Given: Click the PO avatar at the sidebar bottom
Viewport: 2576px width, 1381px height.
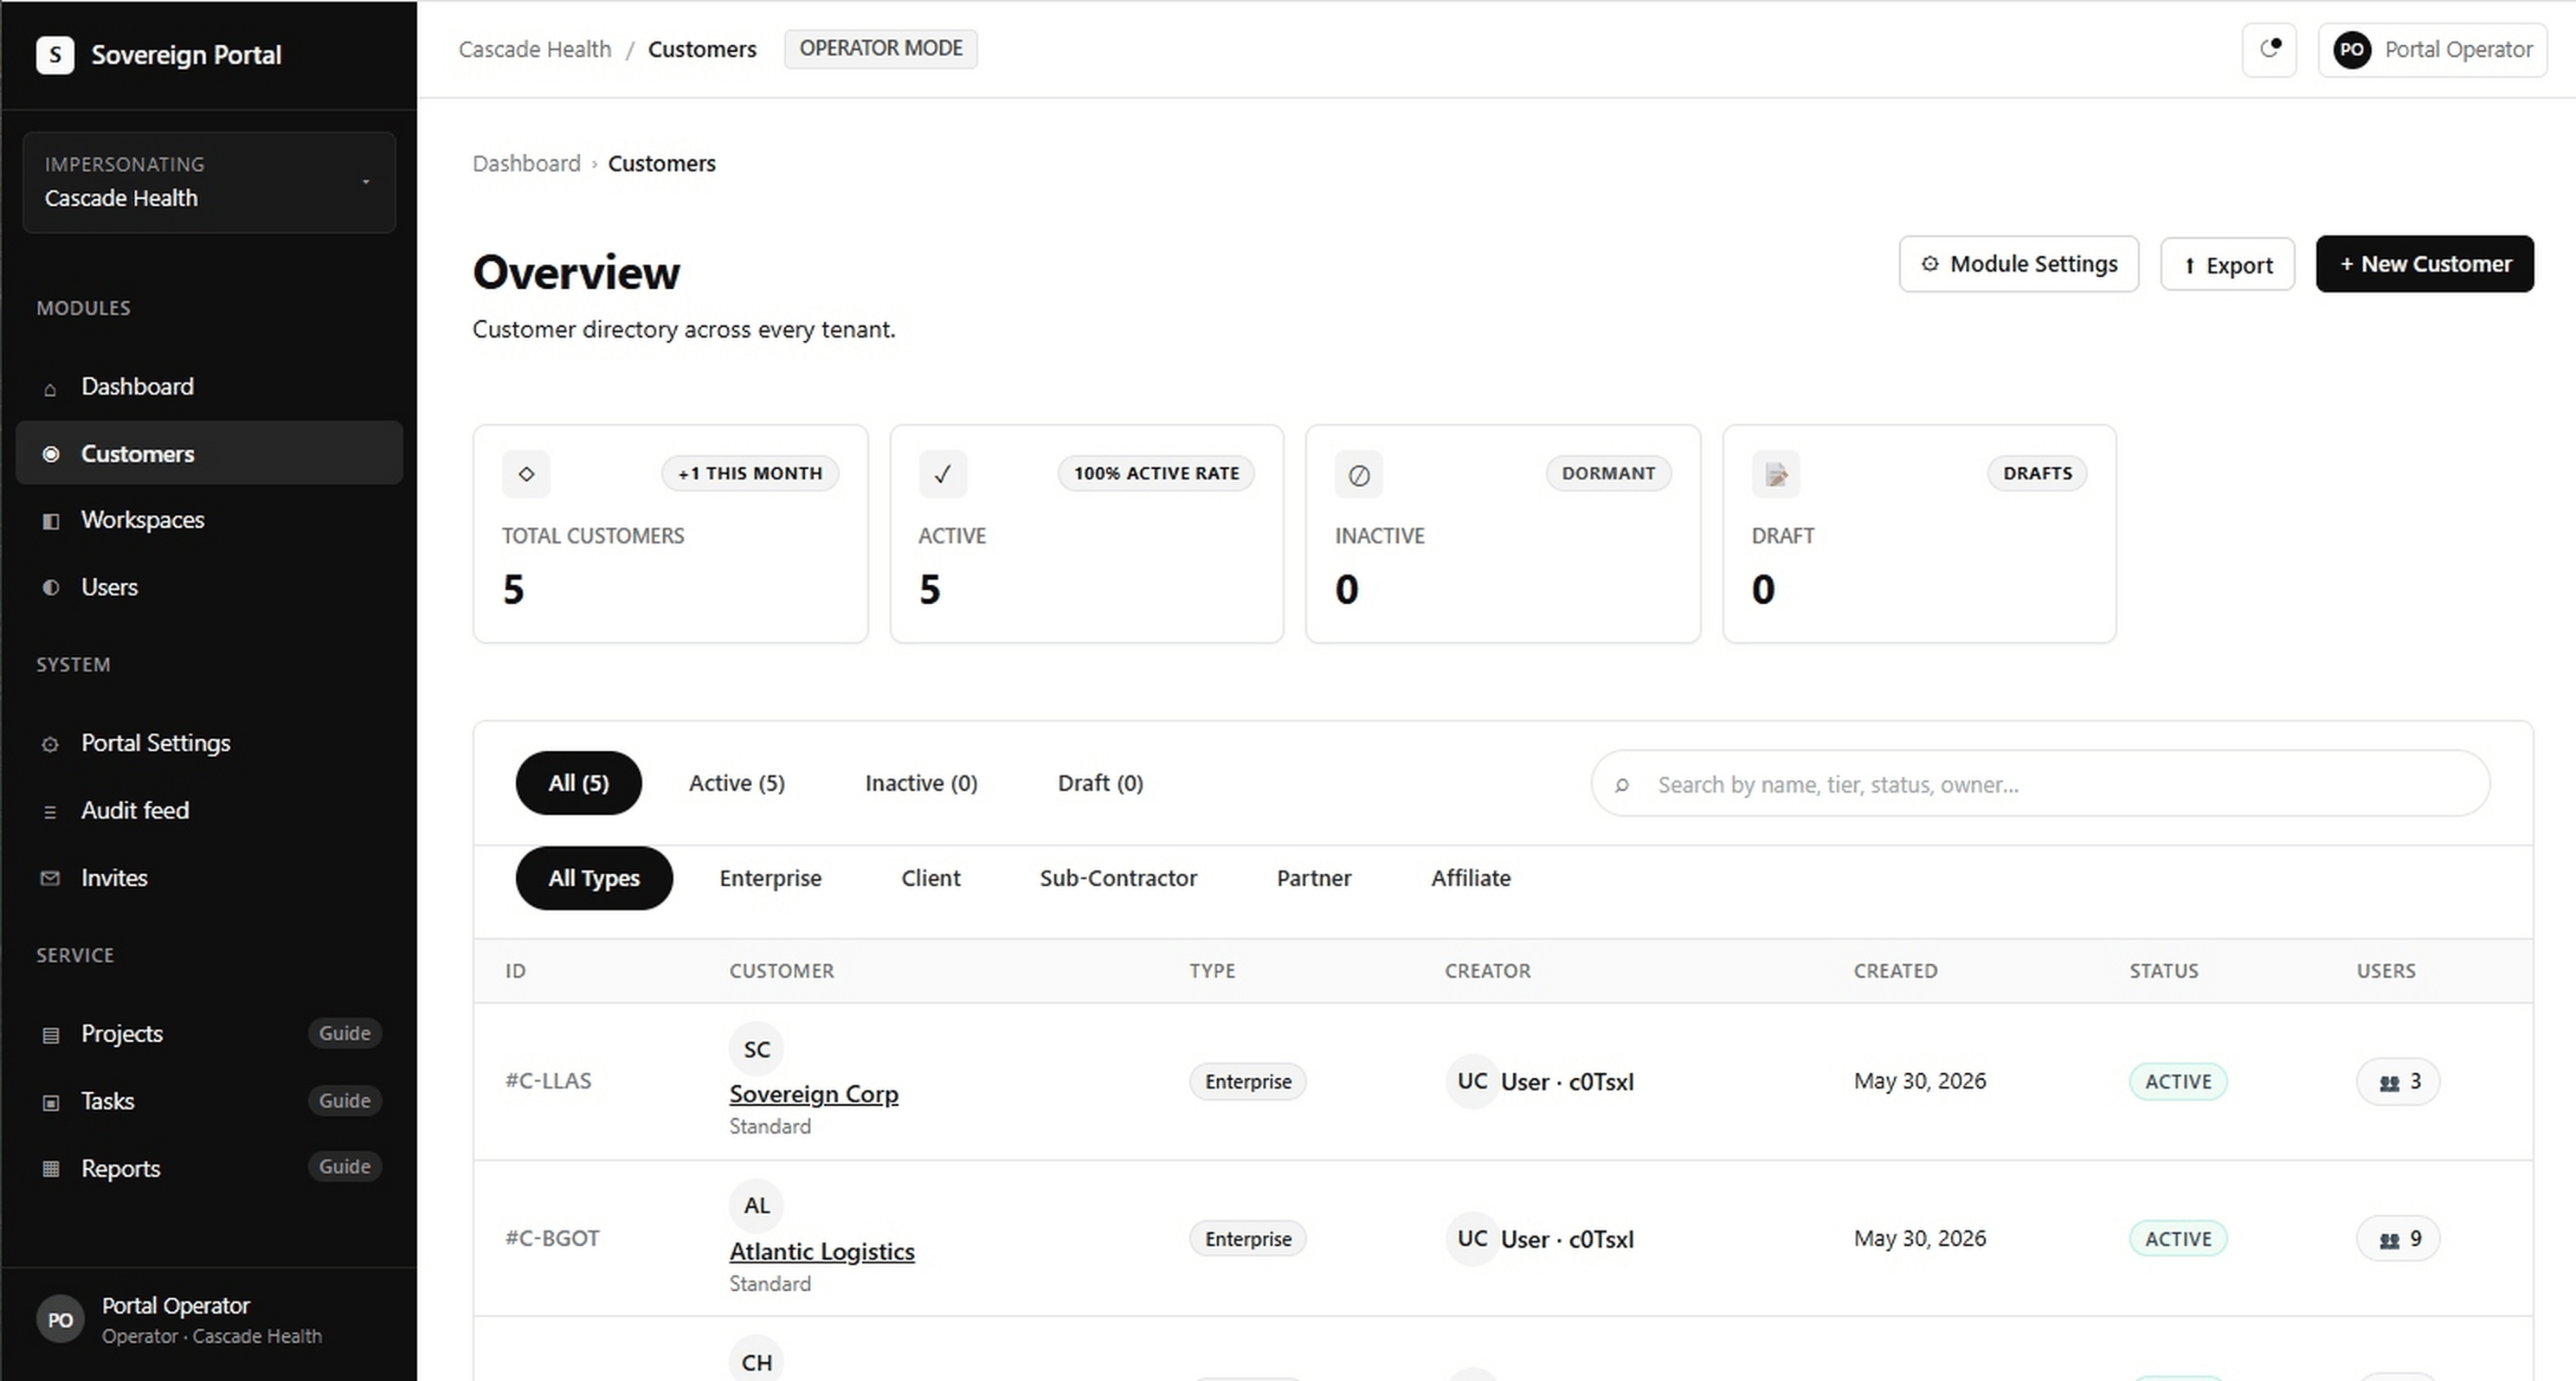Looking at the screenshot, I should (60, 1320).
